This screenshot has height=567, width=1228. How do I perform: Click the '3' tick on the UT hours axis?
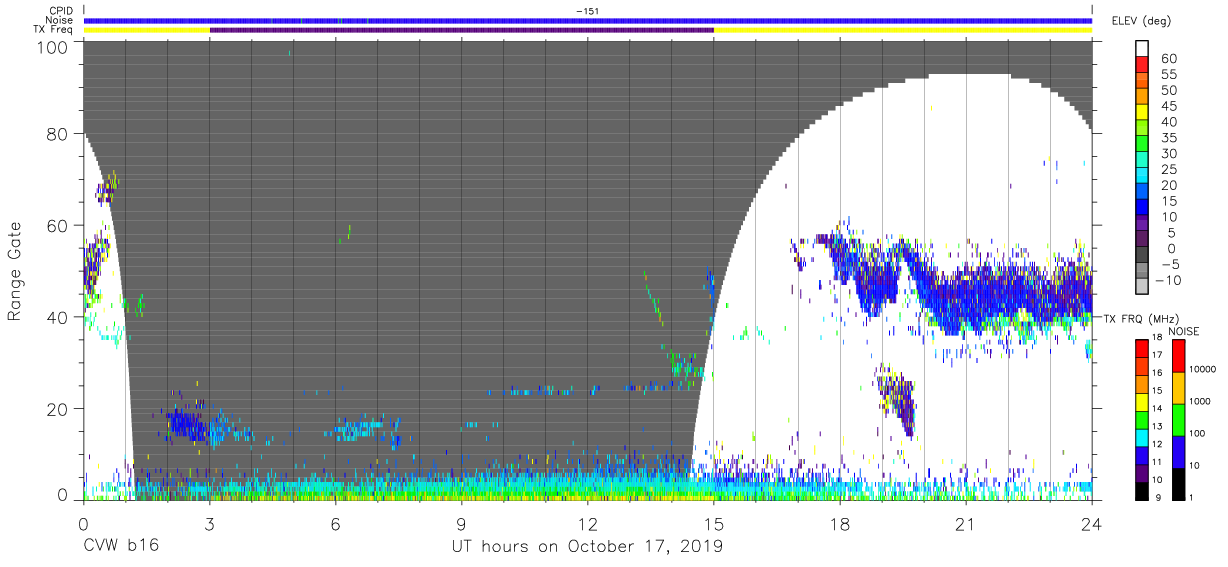coord(210,523)
